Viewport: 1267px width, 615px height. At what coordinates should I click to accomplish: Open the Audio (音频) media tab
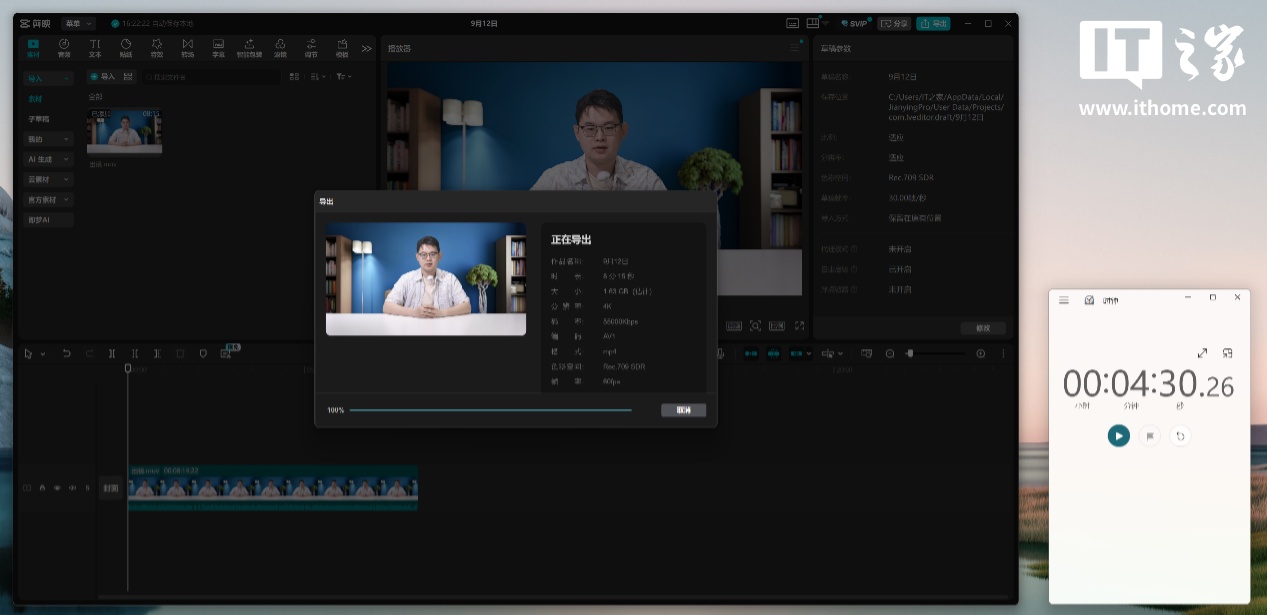pos(64,47)
